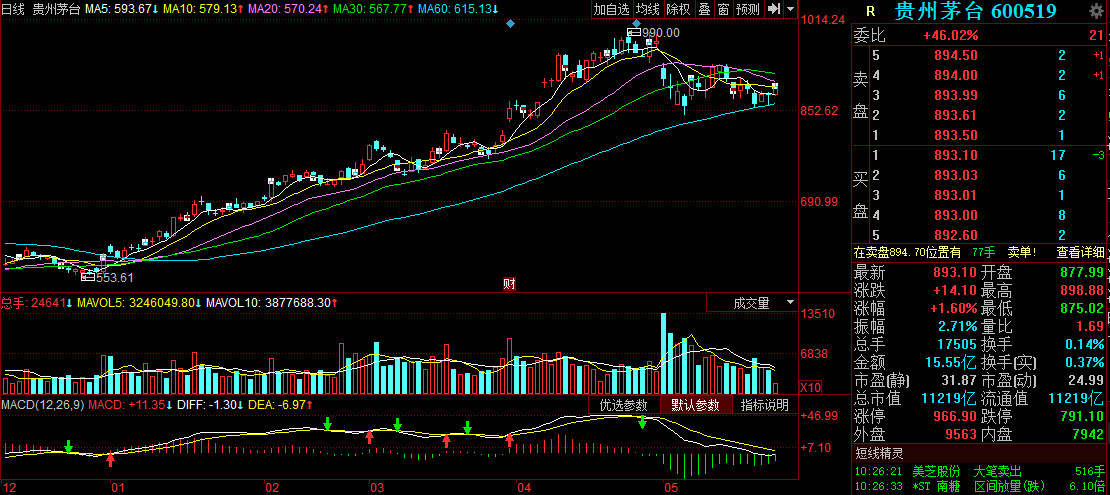Click the MA60: 615.13 indicator label
Screen dimensions: 1110x495
coord(458,9)
